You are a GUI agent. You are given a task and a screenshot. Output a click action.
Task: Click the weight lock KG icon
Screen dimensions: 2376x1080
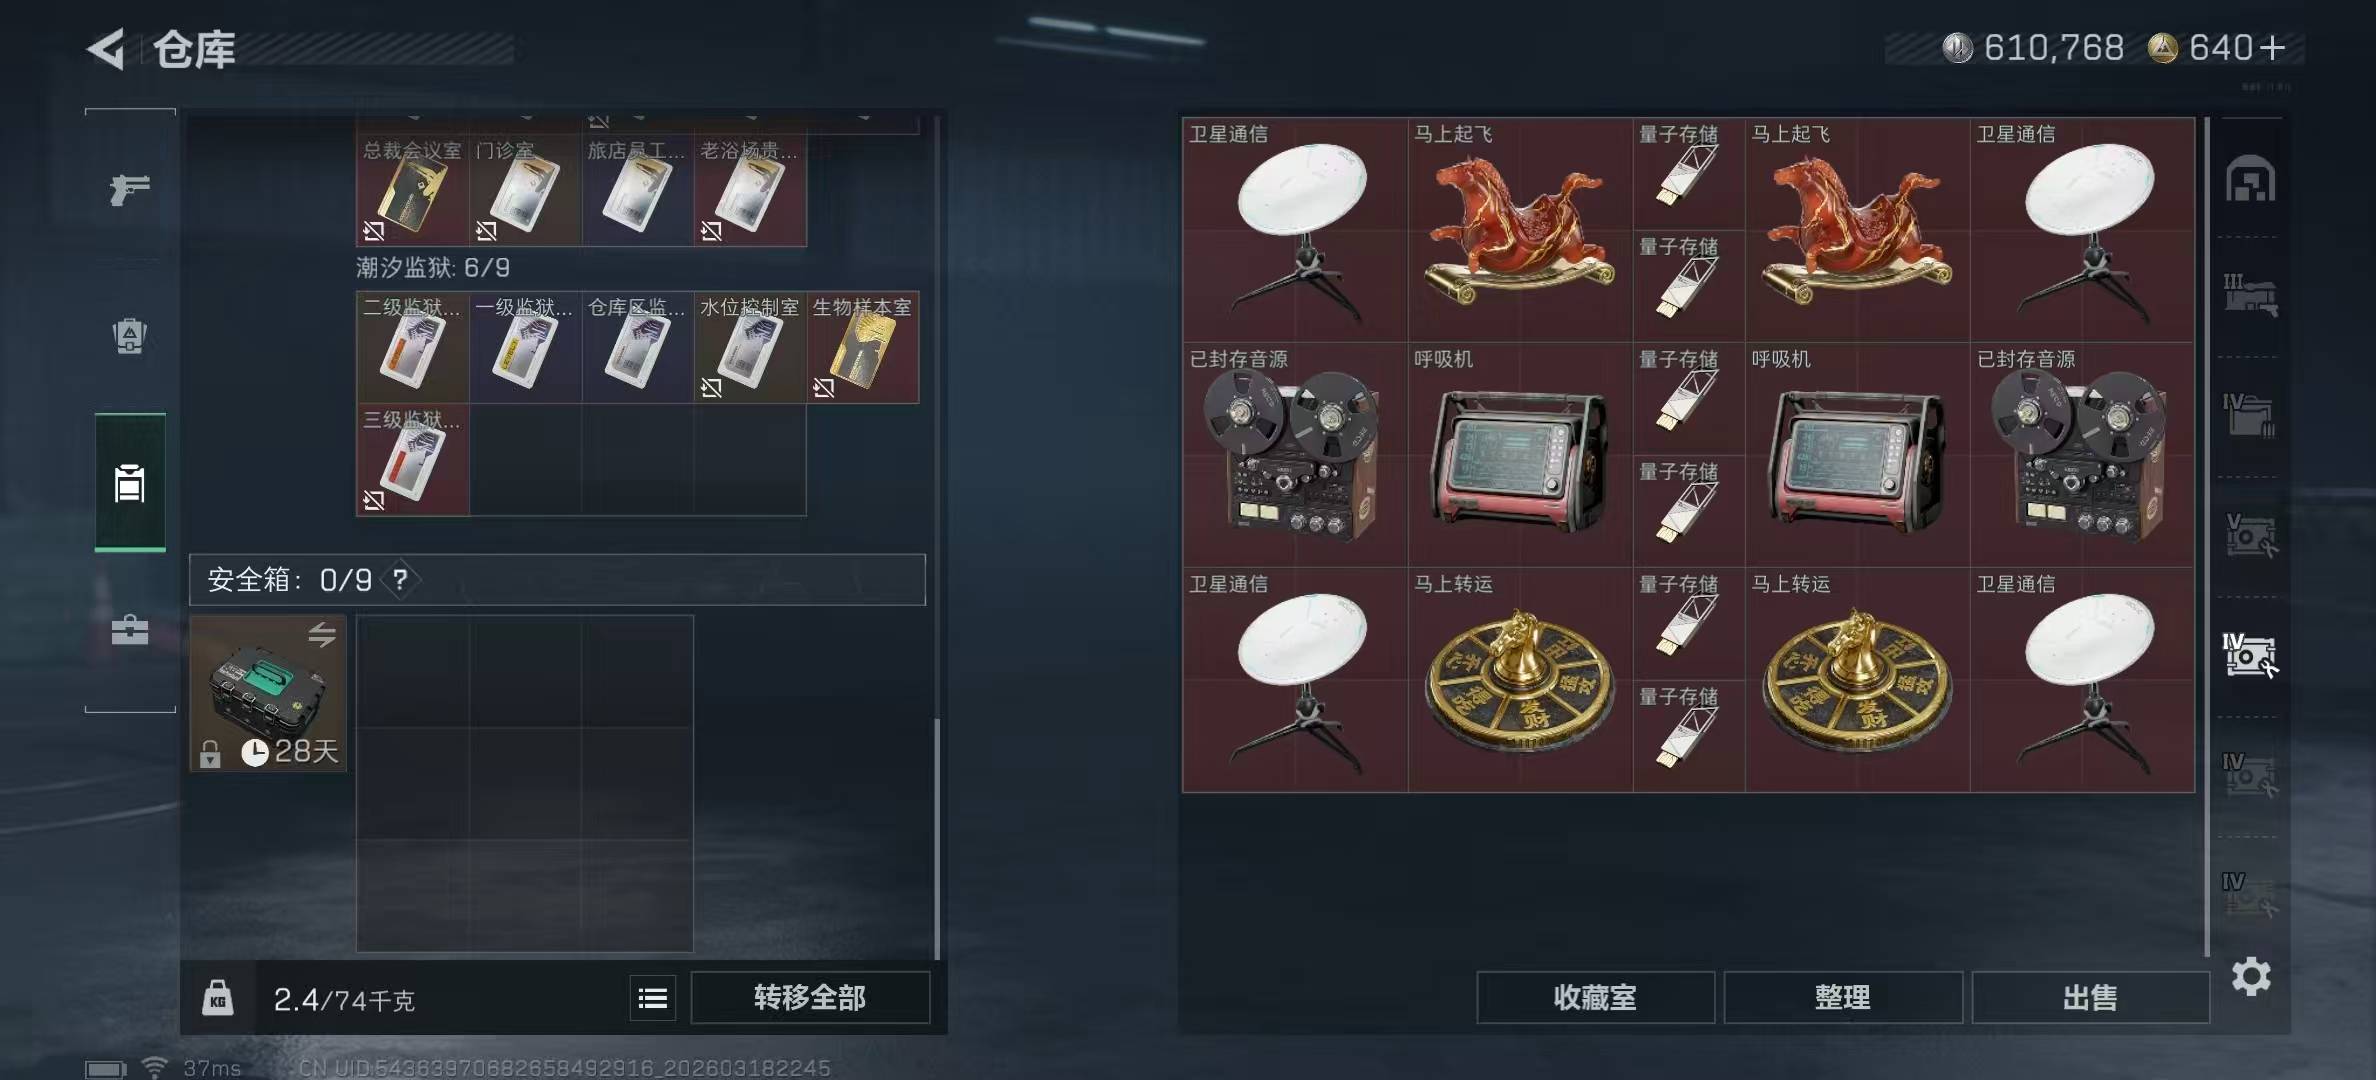(x=218, y=998)
